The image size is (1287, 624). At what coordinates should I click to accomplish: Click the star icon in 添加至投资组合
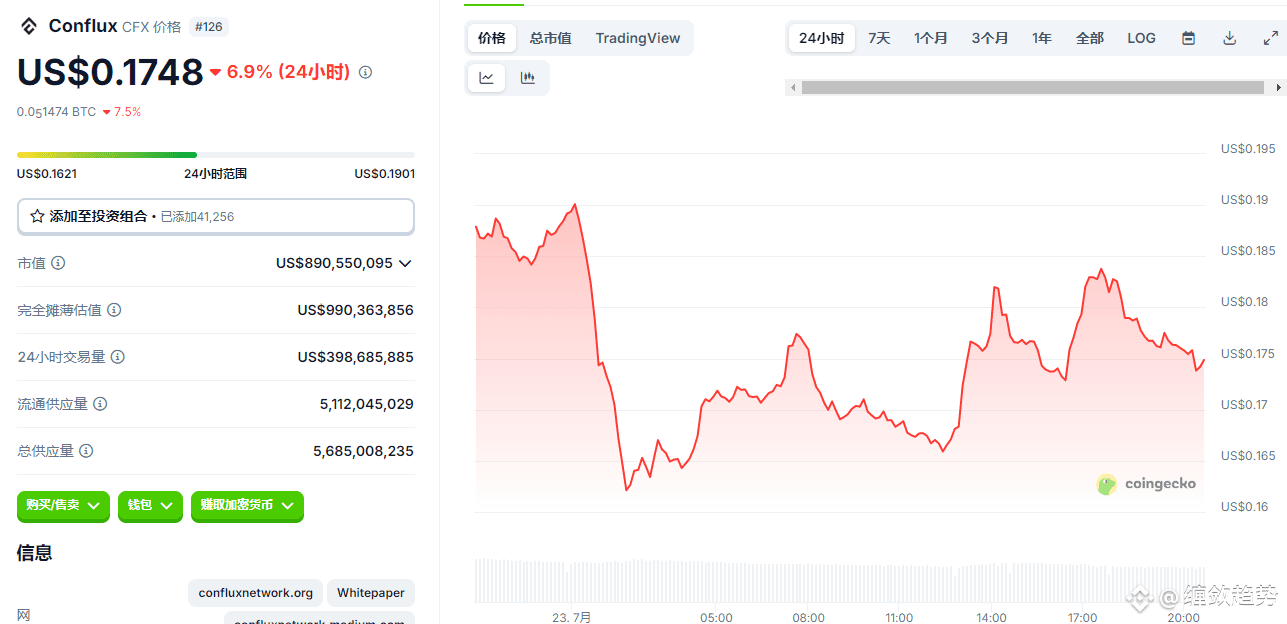coord(37,216)
